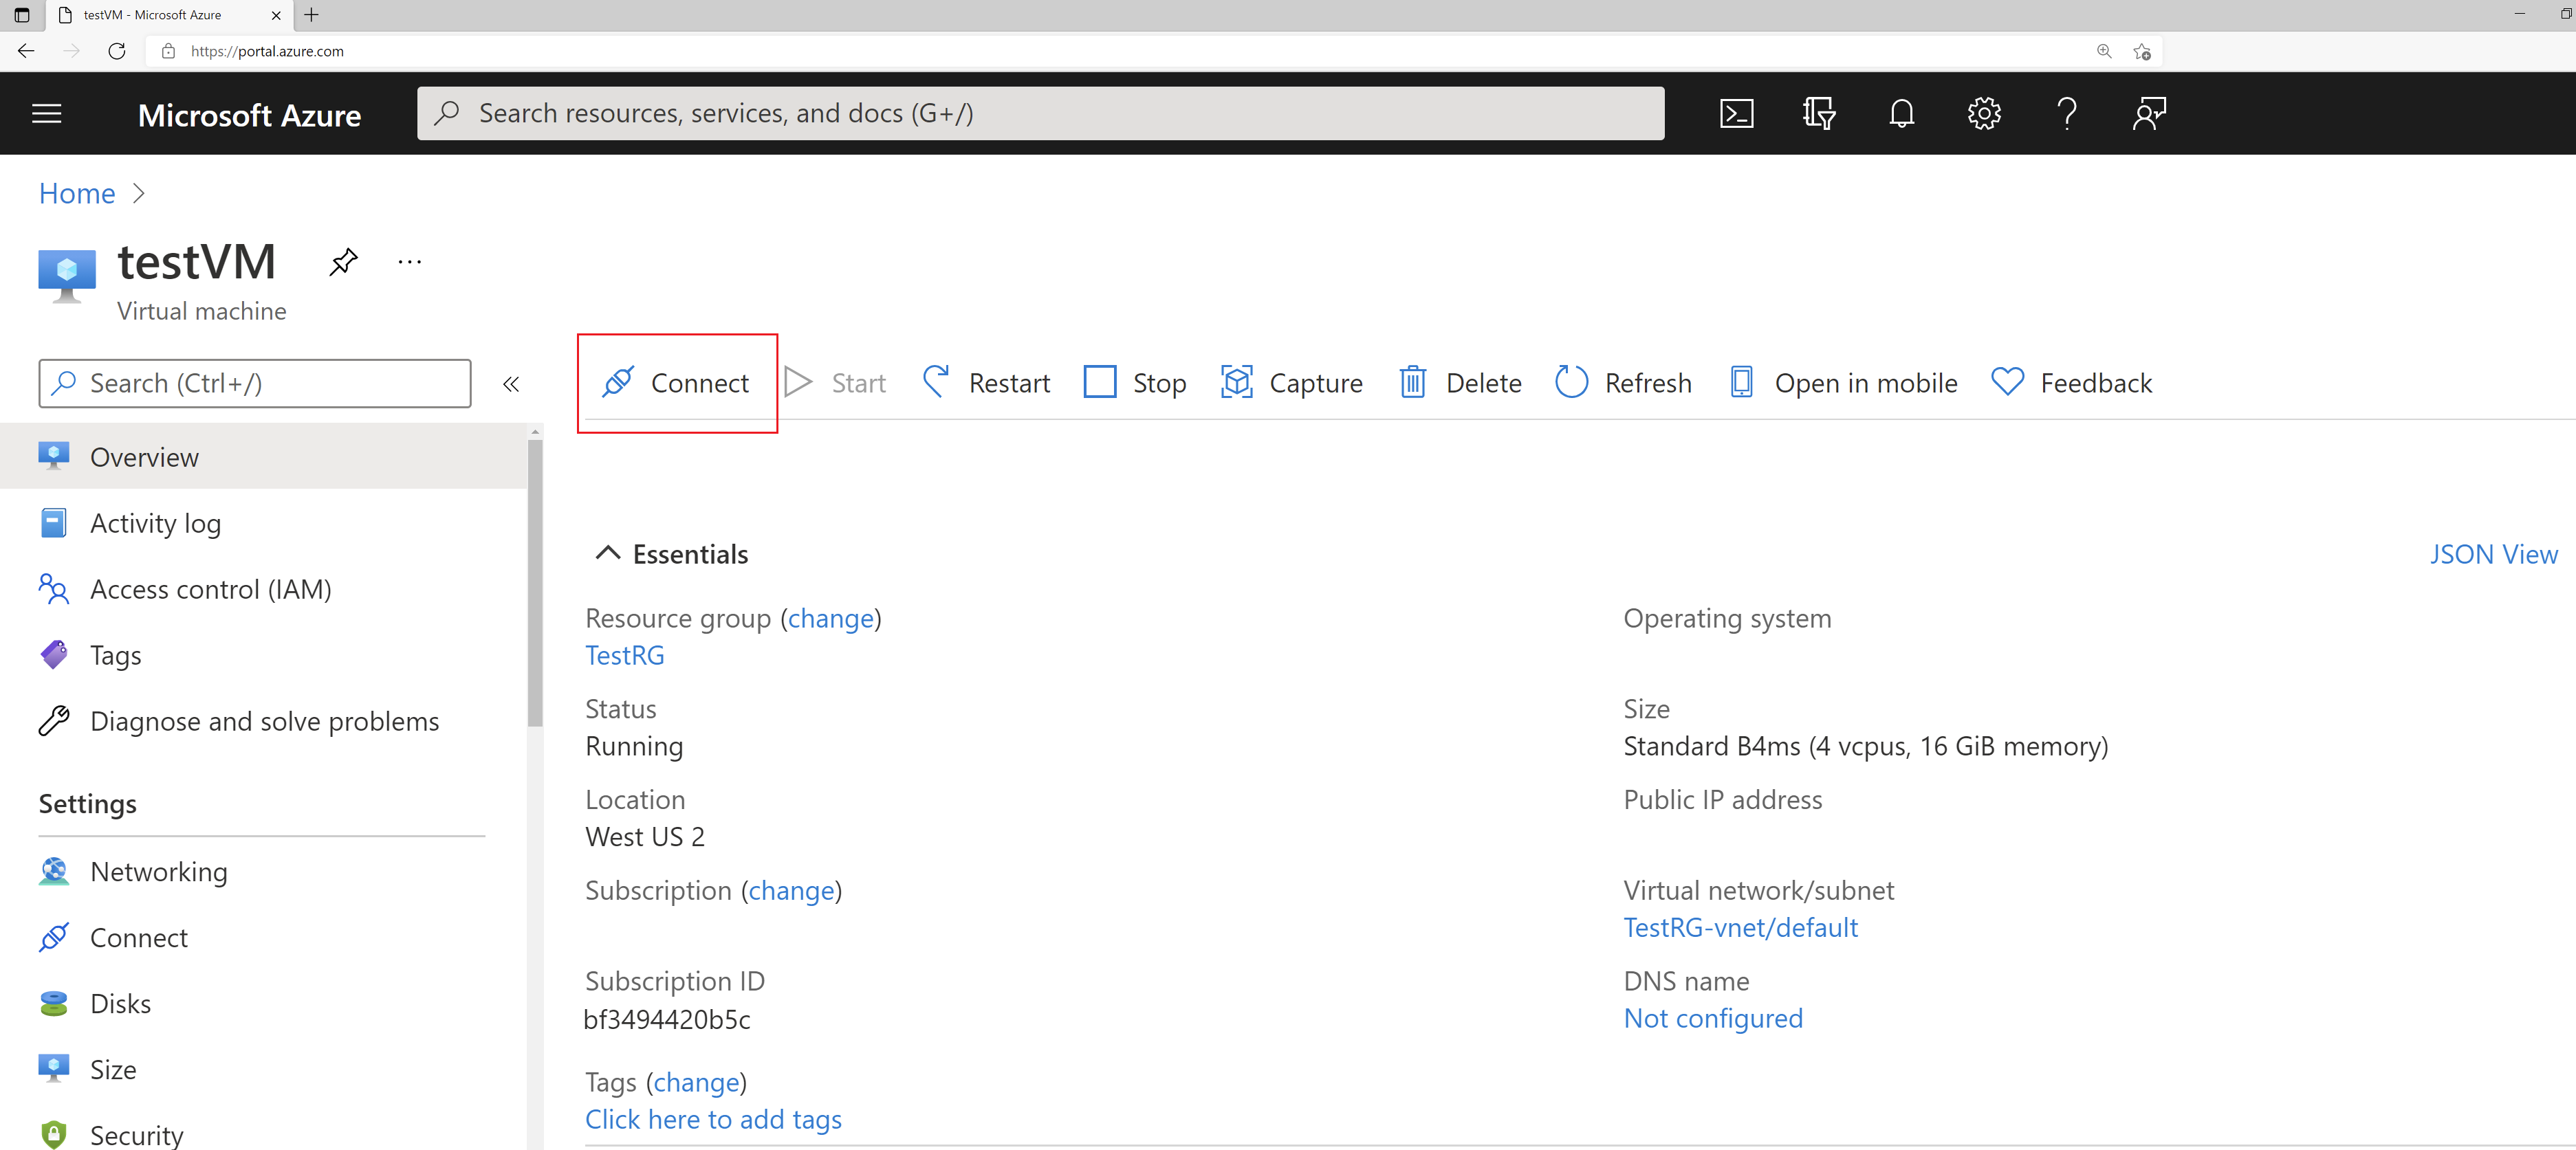
Task: Open Directories and subscriptions filter icon
Action: pyautogui.click(x=1819, y=114)
